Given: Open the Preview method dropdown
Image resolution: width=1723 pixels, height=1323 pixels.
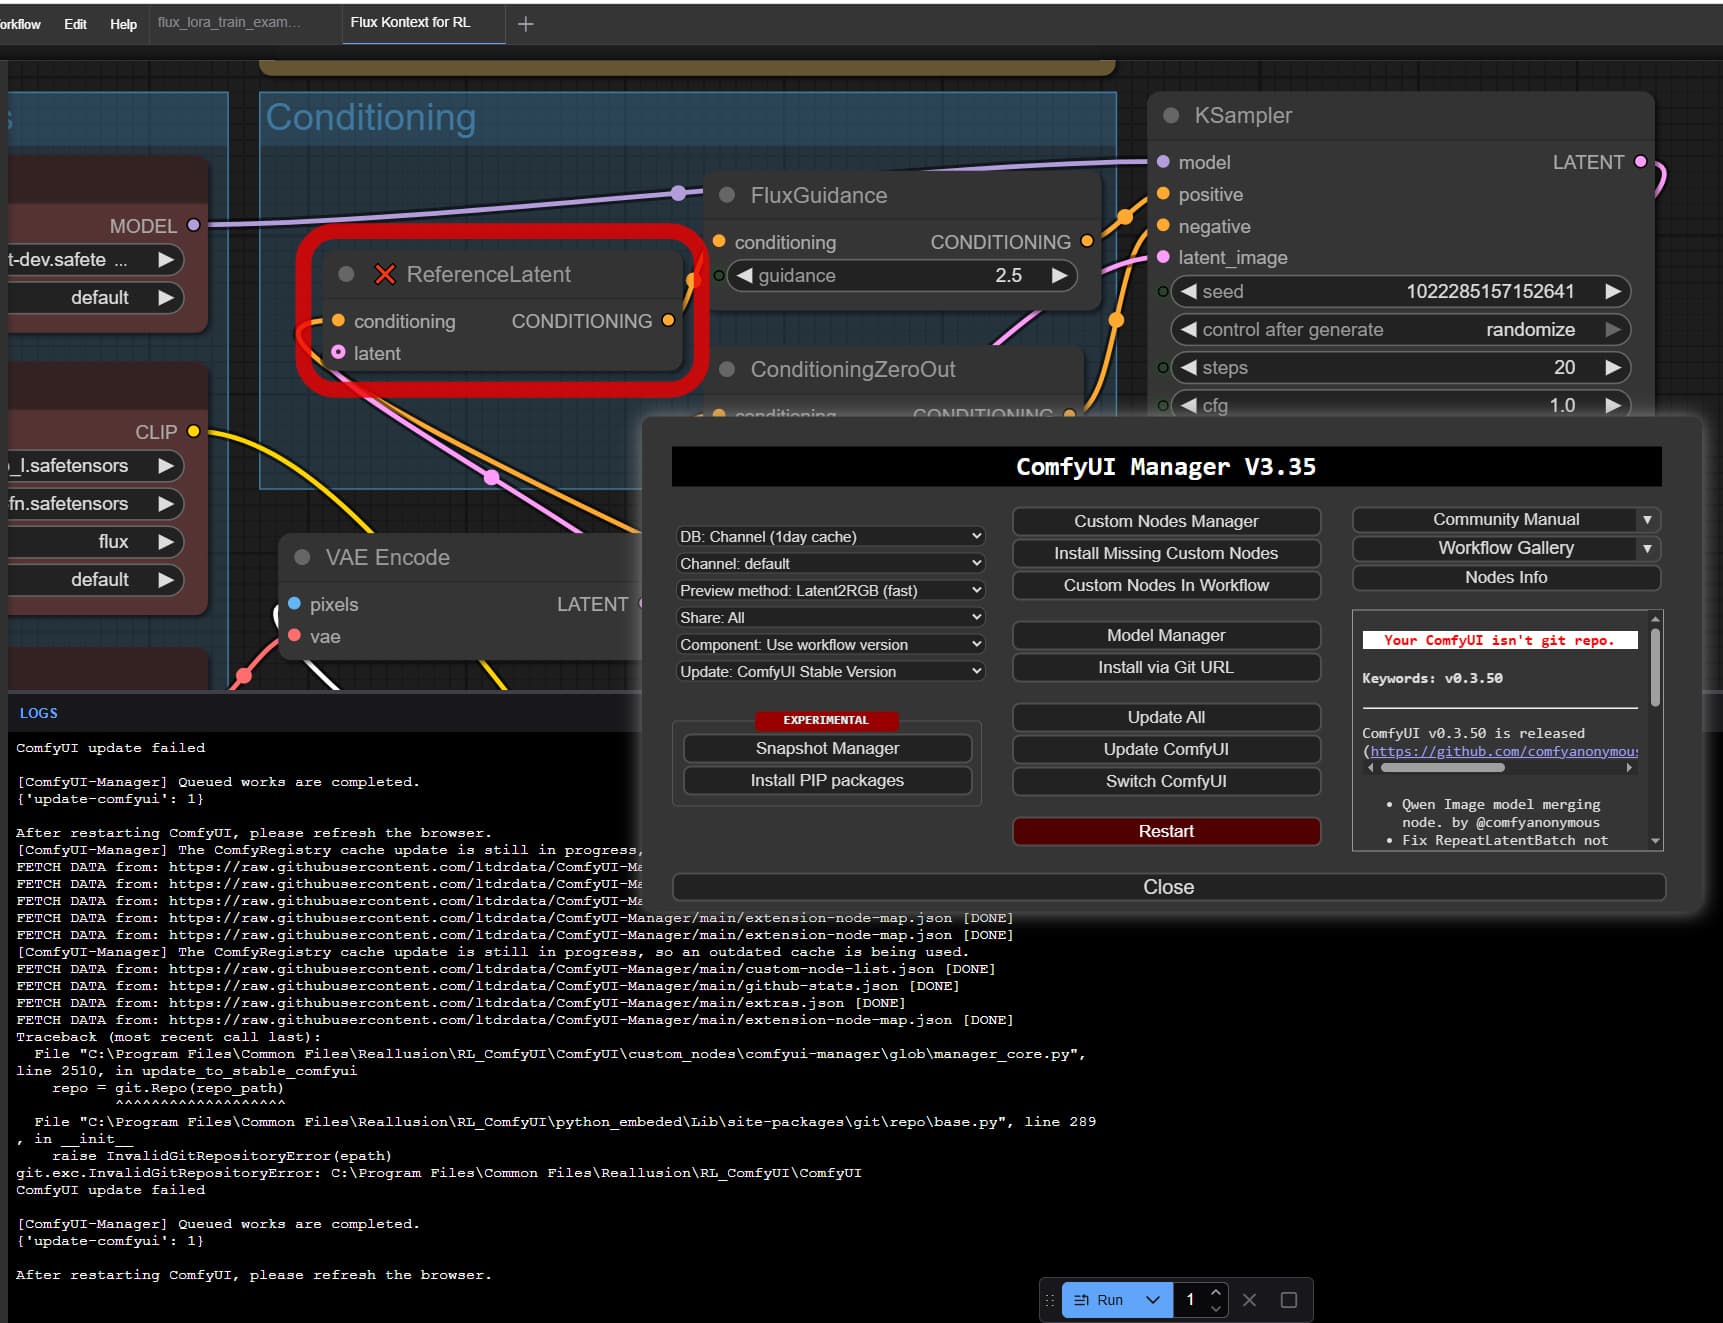Looking at the screenshot, I should 830,591.
